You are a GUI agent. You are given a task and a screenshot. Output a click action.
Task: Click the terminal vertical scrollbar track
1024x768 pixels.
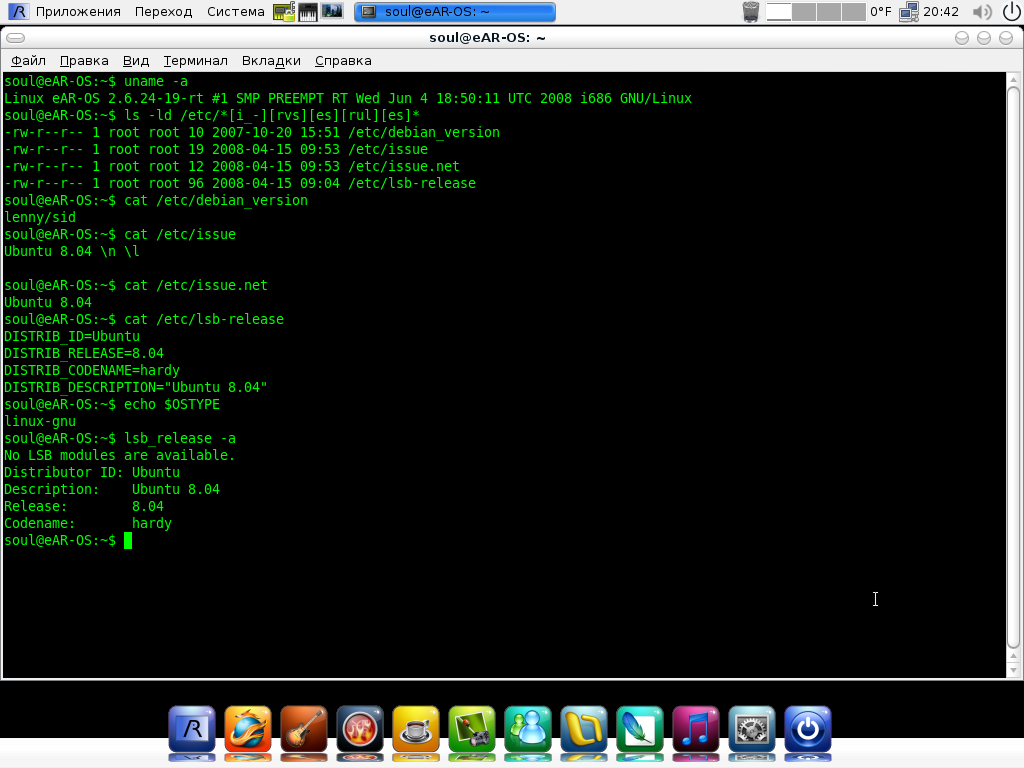coord(1014,369)
